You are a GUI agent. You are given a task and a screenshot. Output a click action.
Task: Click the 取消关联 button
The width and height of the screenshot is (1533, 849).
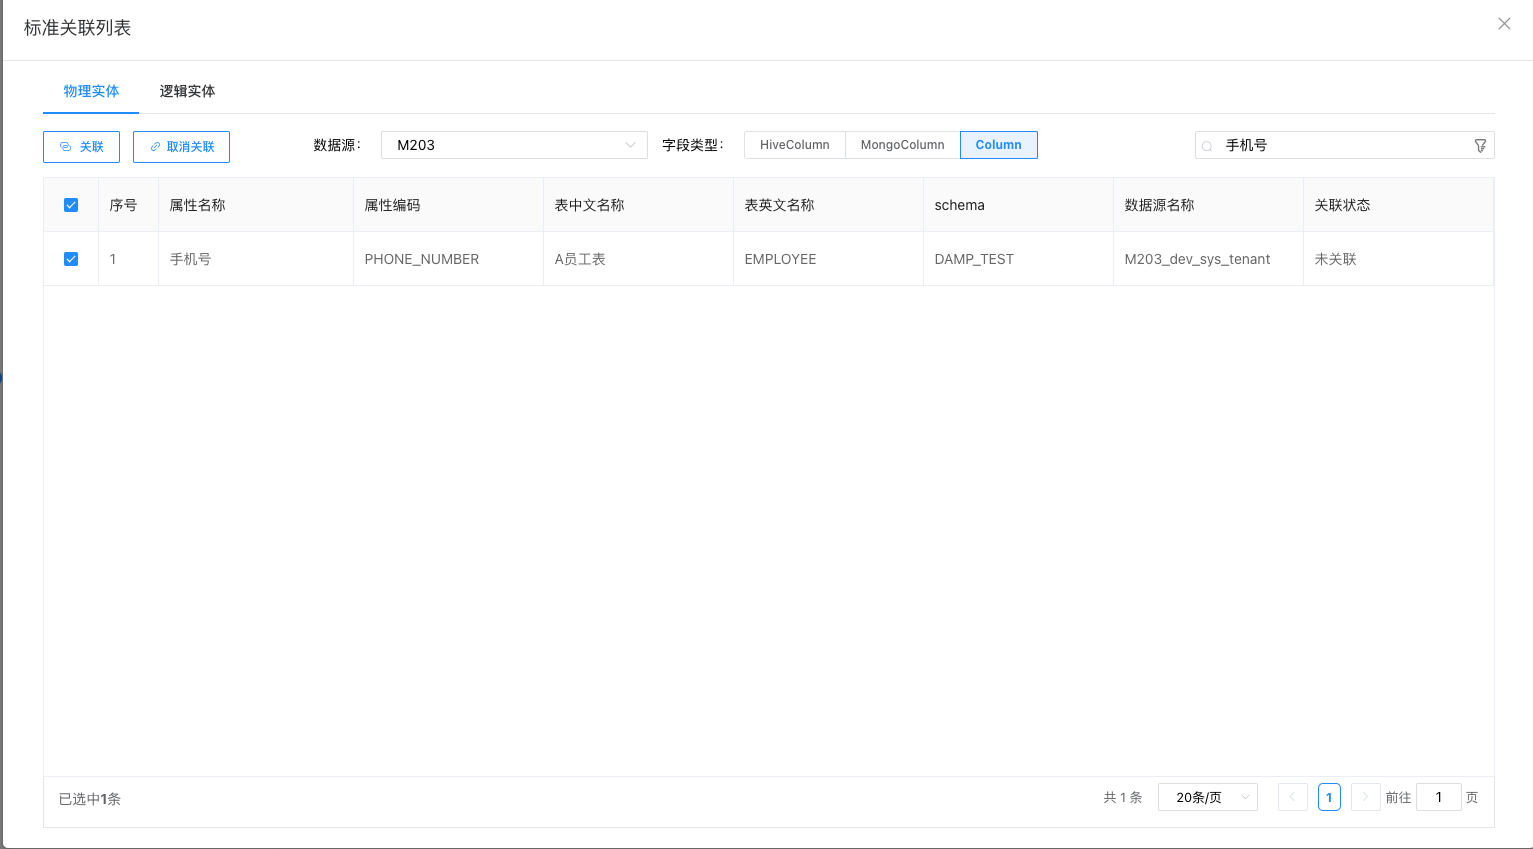coord(181,147)
